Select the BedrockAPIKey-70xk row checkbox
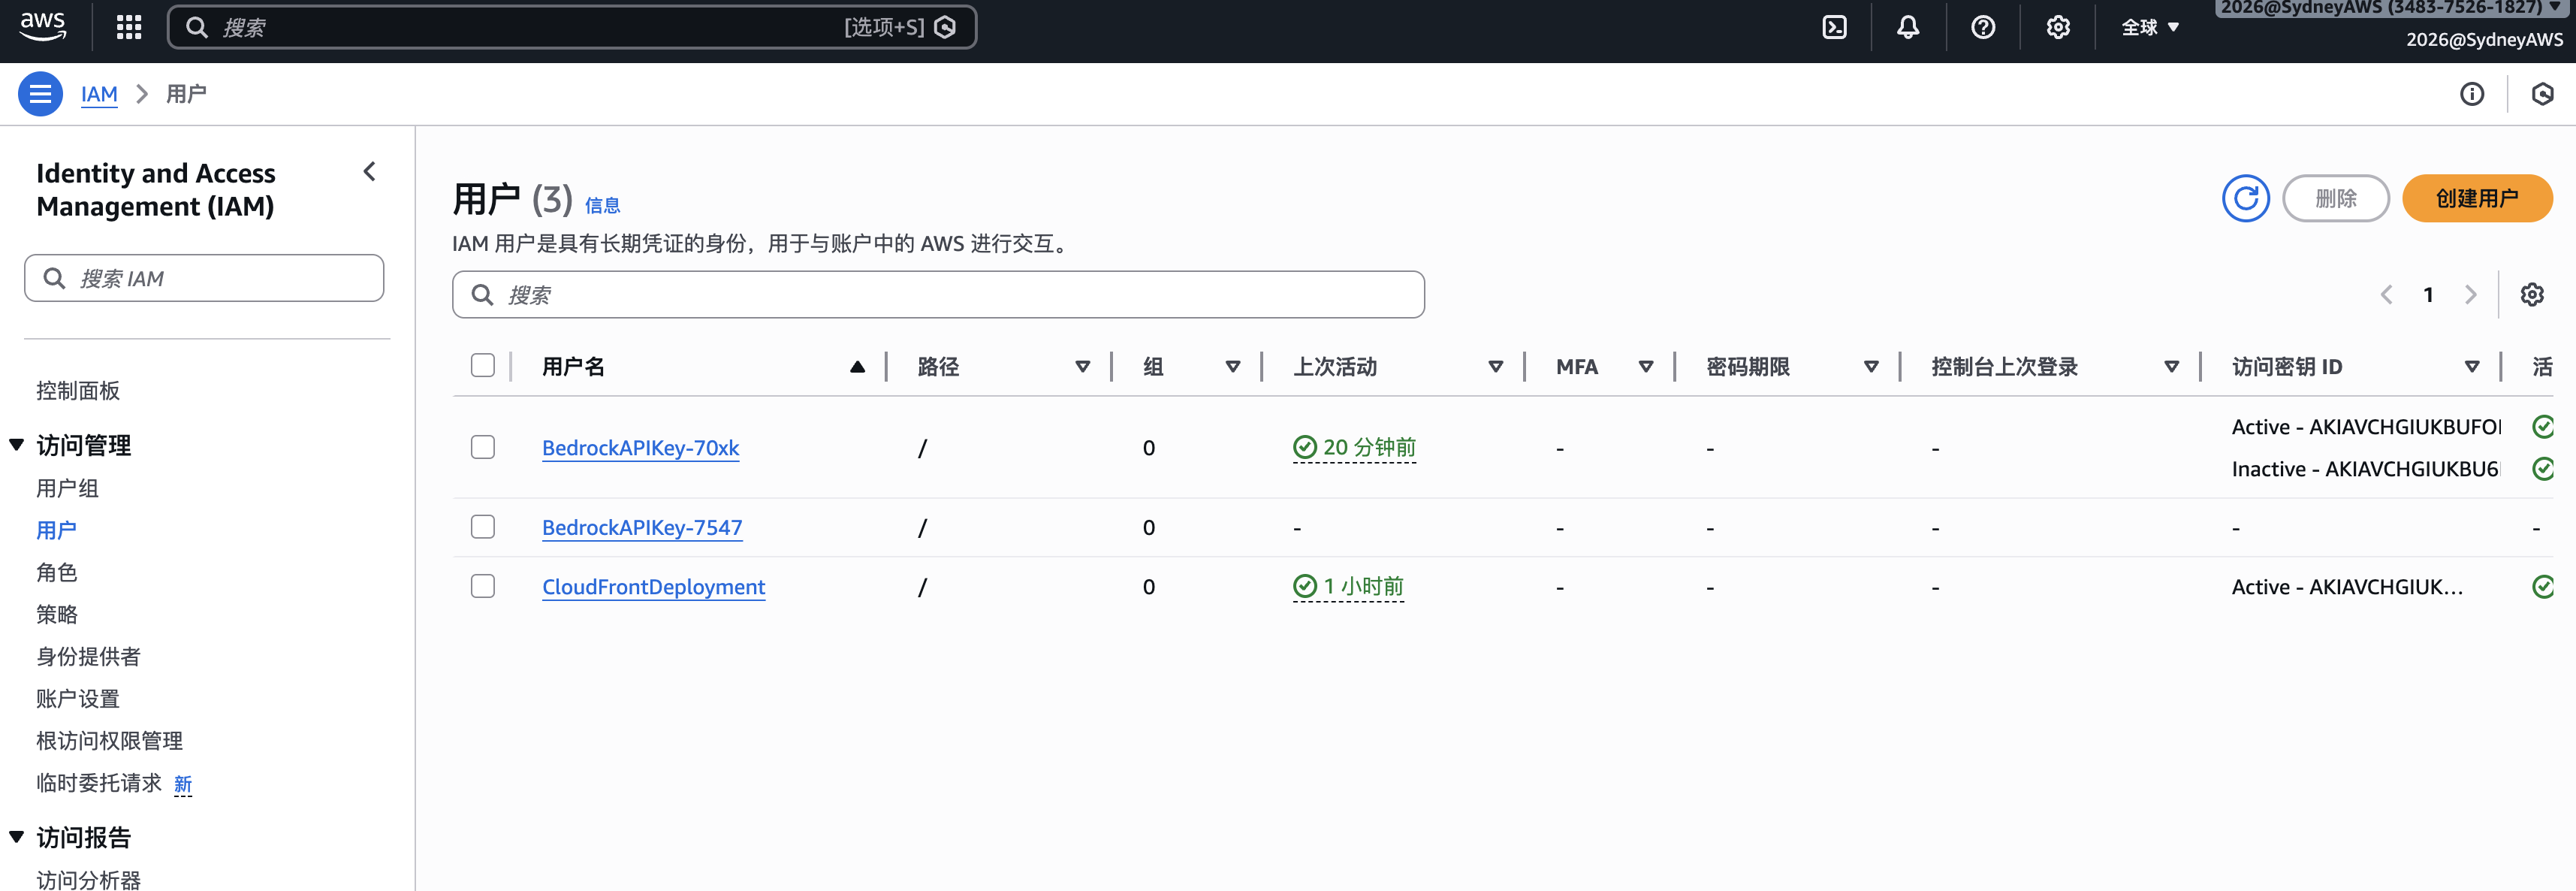 483,447
